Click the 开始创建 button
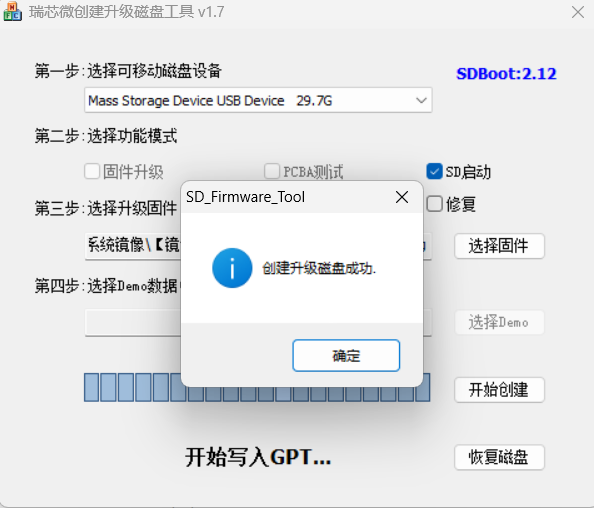Screen dimensions: 594x508 click(x=499, y=390)
